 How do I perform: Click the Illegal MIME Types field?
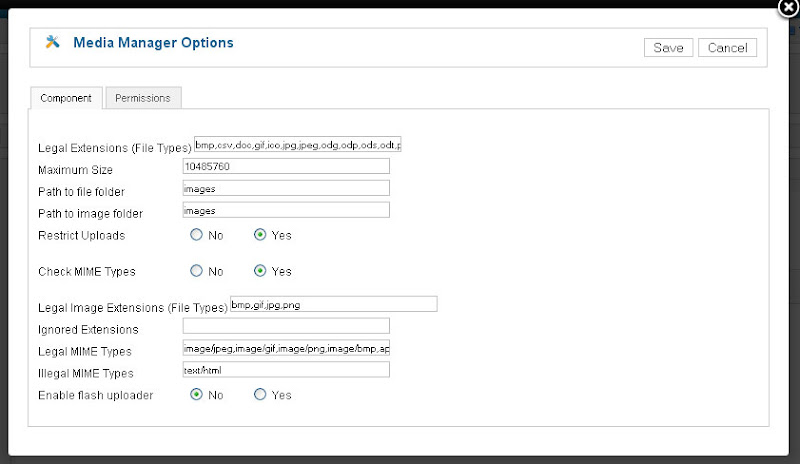click(286, 370)
